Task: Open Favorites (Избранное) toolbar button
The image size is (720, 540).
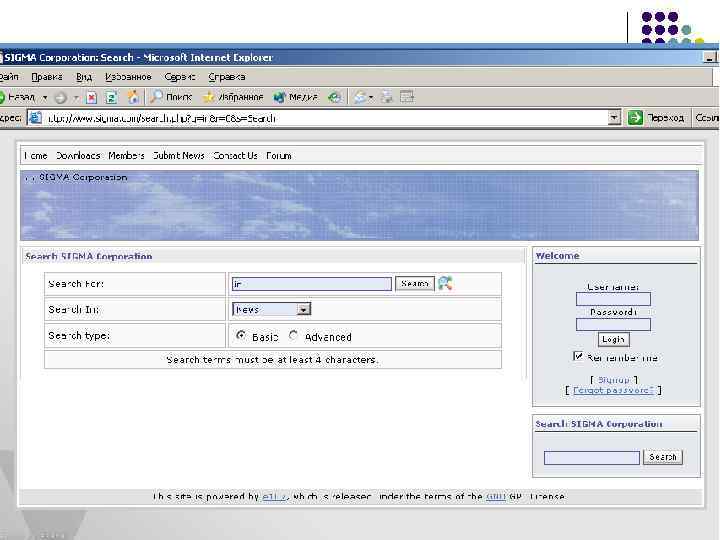Action: coord(233,97)
